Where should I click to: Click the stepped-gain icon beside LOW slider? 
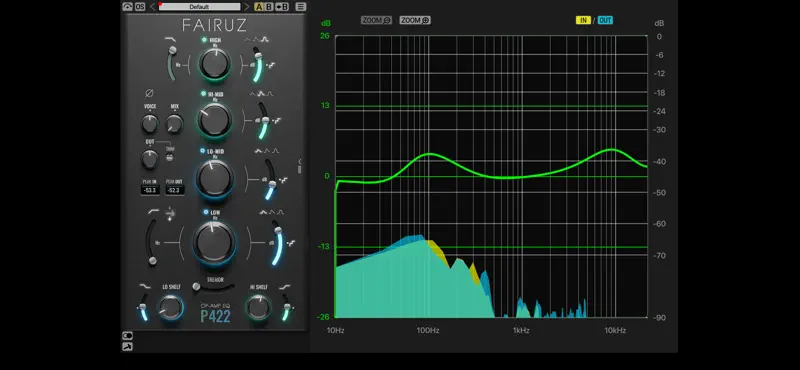point(291,243)
